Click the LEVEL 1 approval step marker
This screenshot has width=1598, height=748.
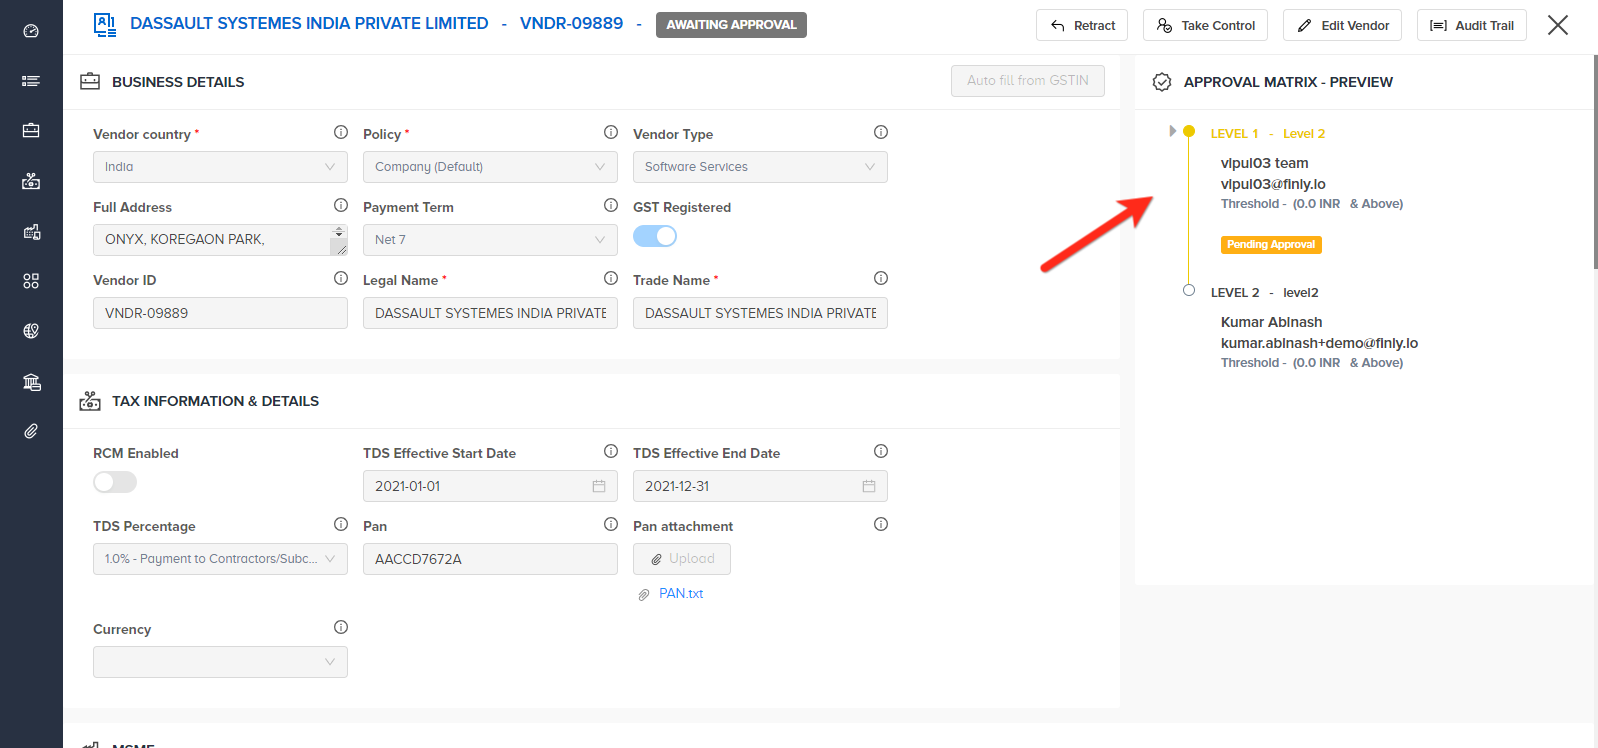click(1189, 131)
